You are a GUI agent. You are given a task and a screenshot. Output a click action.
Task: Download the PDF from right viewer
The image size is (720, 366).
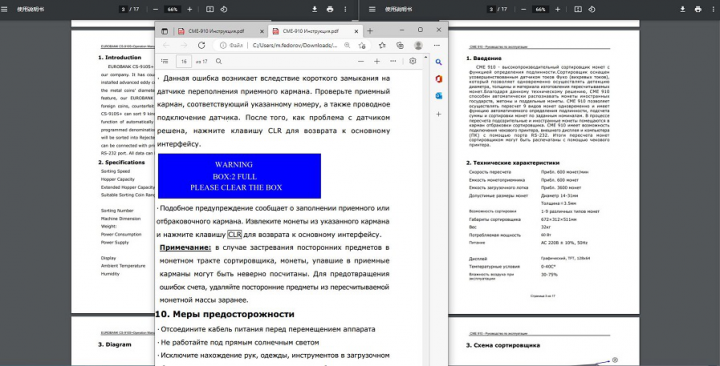coord(683,9)
